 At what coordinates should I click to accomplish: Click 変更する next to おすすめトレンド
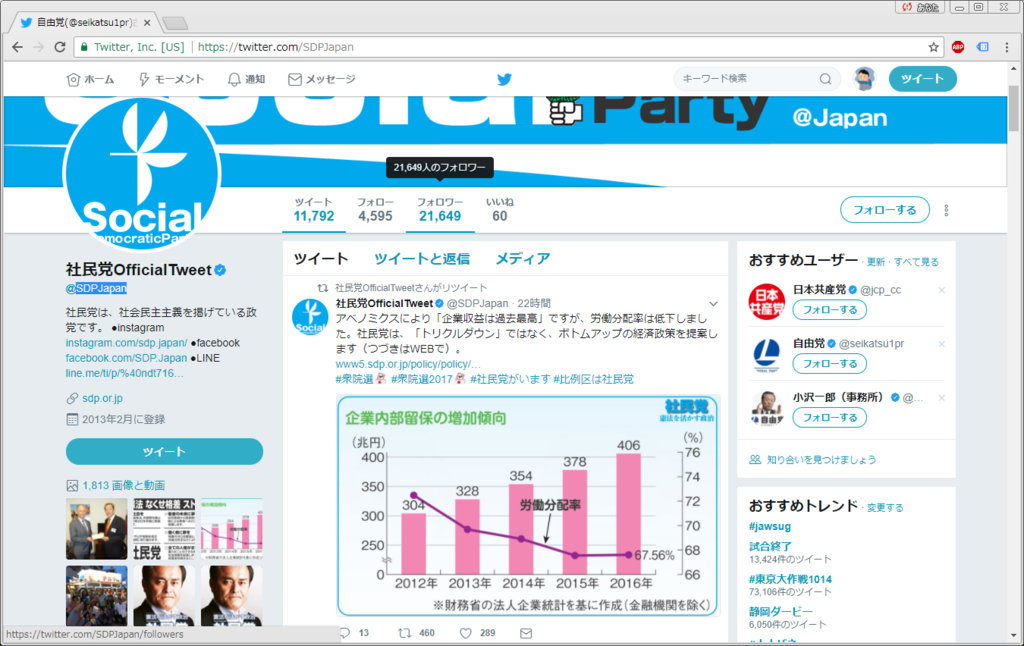pyautogui.click(x=885, y=508)
